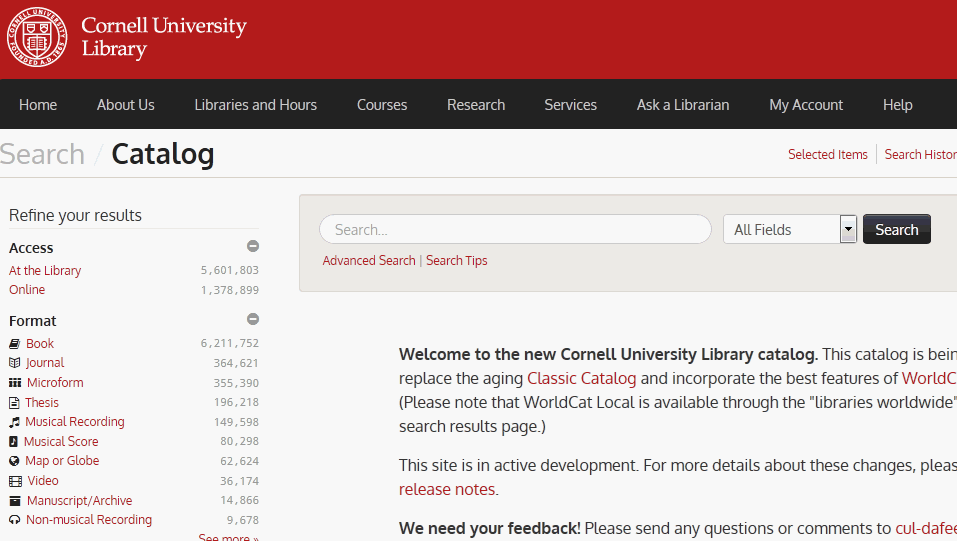The image size is (957, 541).
Task: Click the Catalog page heading
Action: point(162,154)
